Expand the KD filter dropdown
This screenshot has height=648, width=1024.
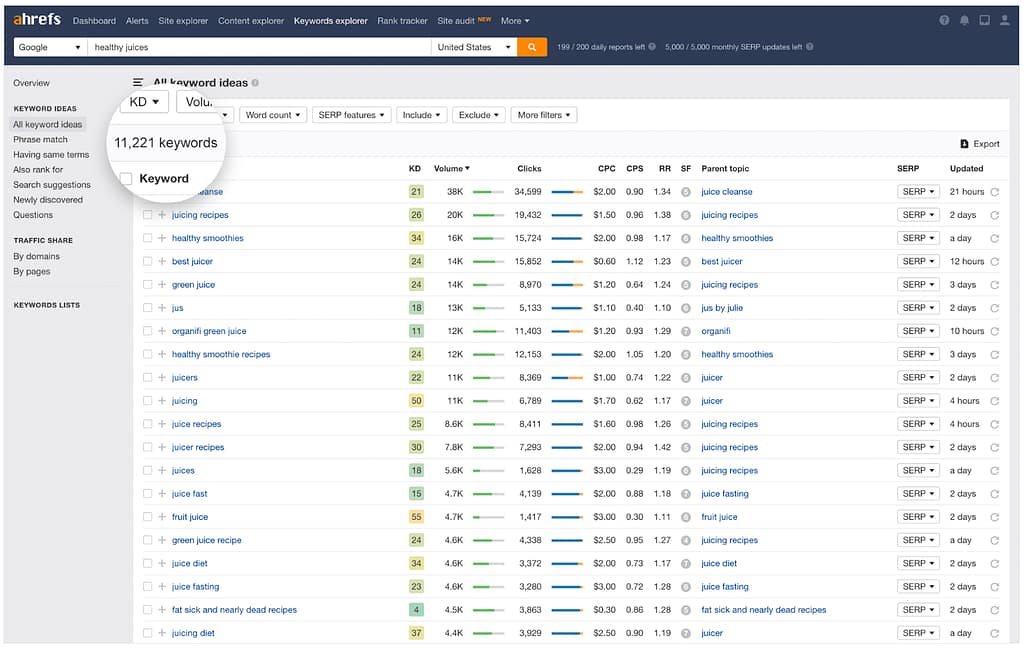[x=144, y=102]
